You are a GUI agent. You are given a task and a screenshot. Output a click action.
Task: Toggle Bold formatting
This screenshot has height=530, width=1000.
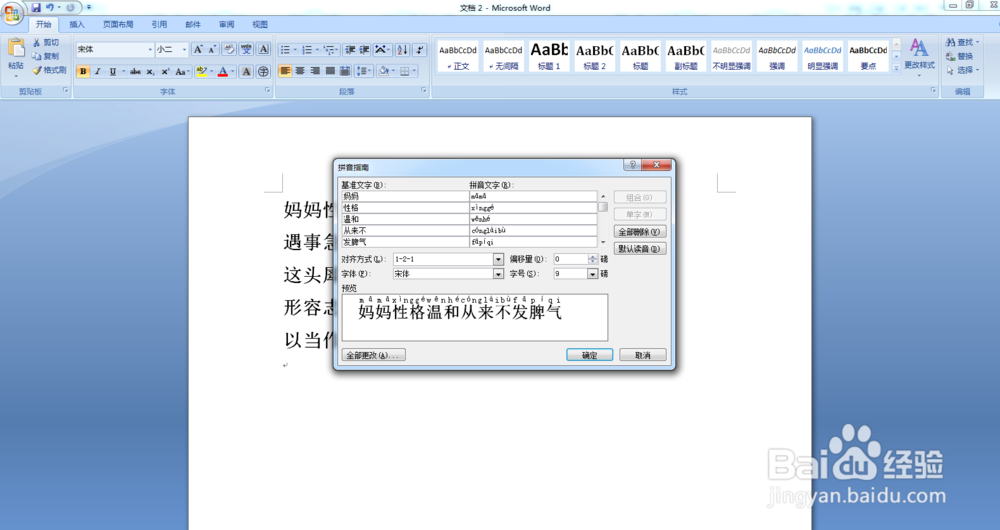click(x=83, y=71)
